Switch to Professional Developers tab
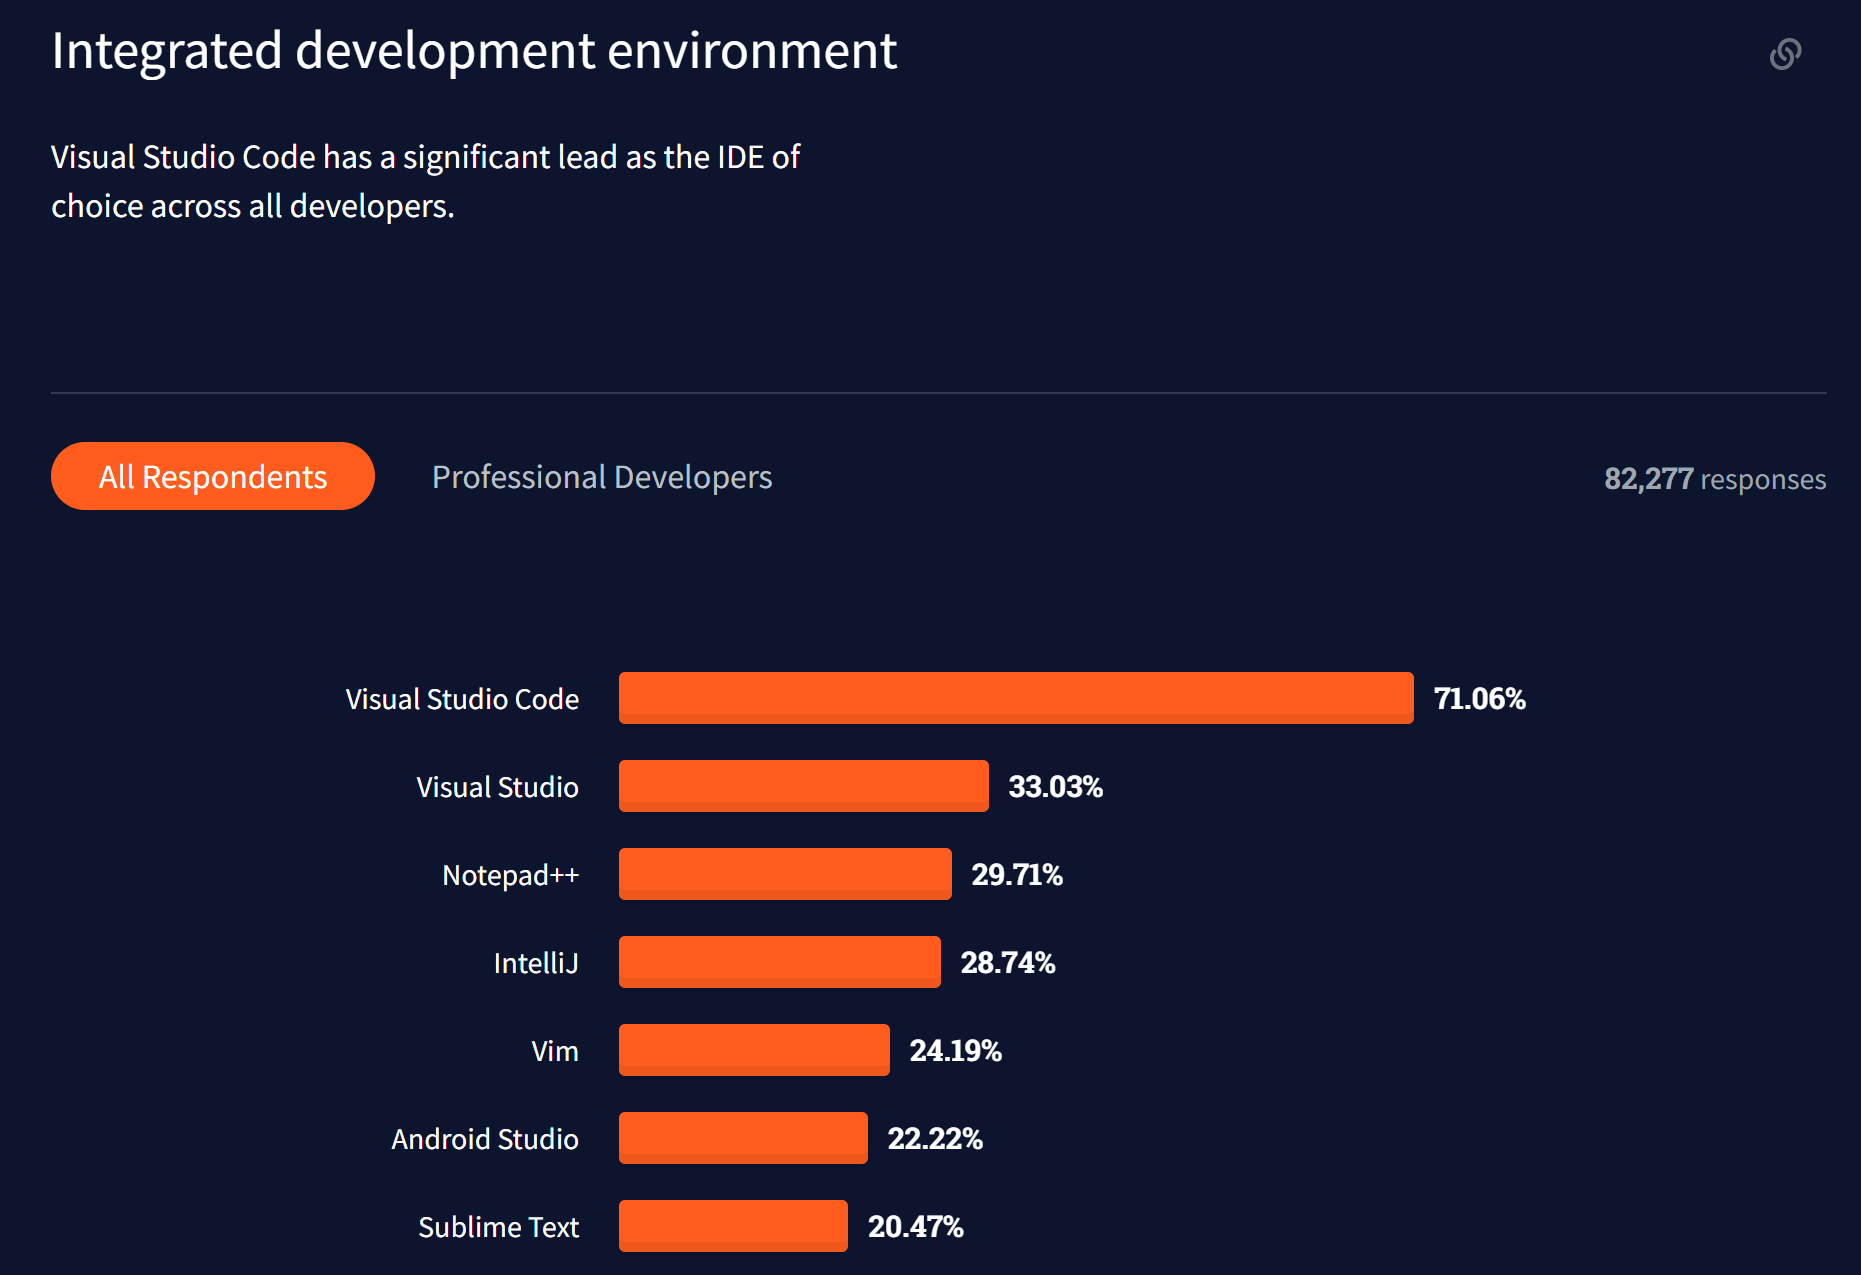 [602, 477]
